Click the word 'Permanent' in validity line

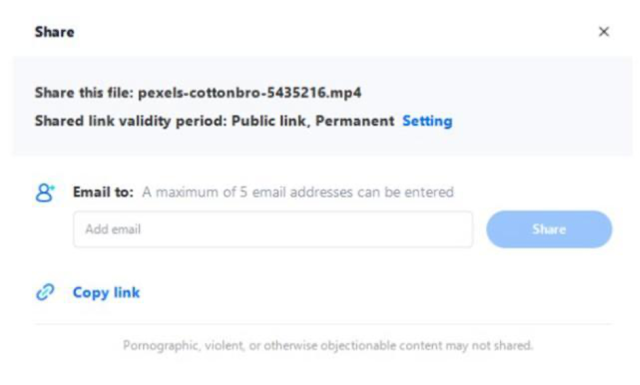[355, 121]
